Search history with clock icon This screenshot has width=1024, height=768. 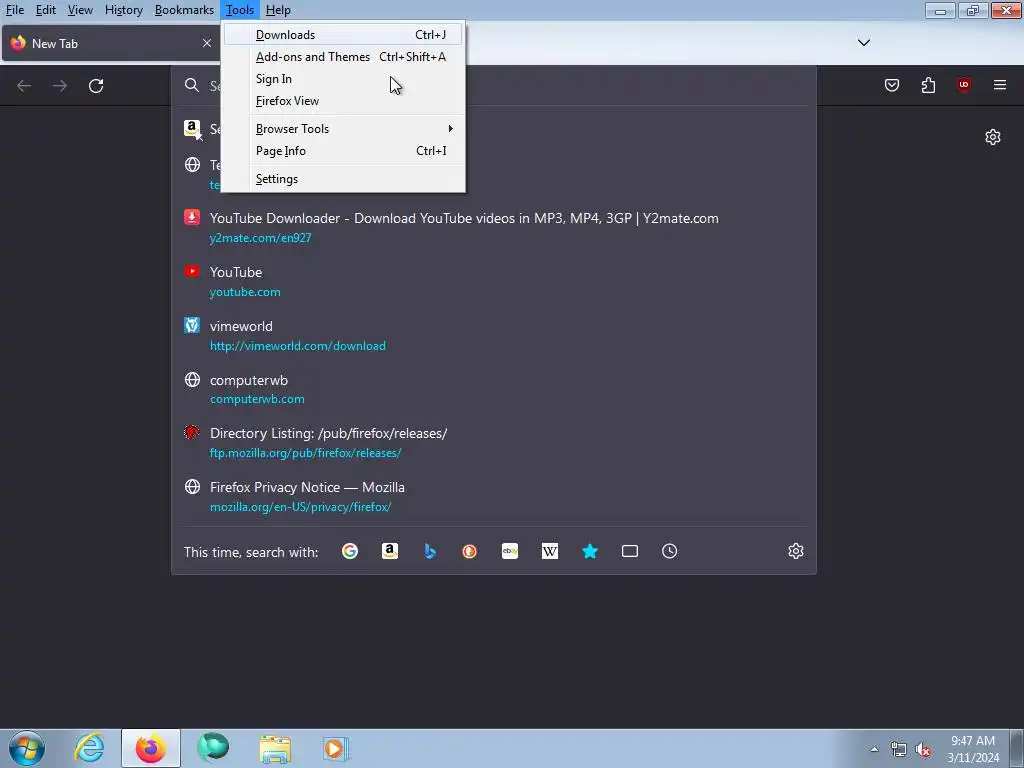[669, 551]
